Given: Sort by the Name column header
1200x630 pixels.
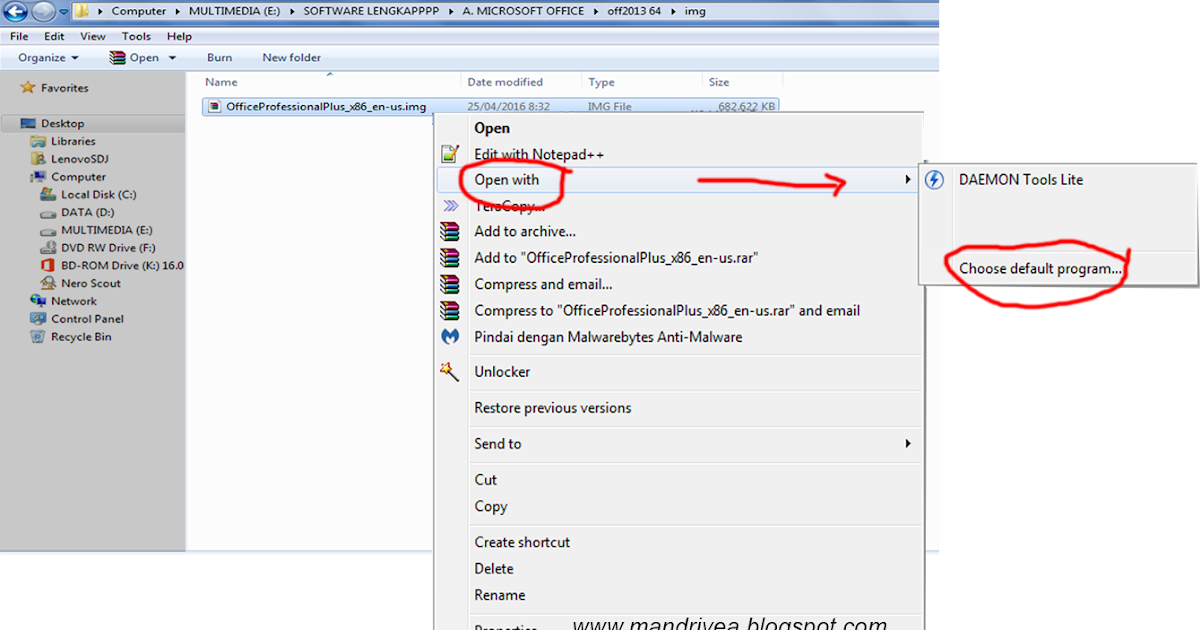Looking at the screenshot, I should coord(222,82).
